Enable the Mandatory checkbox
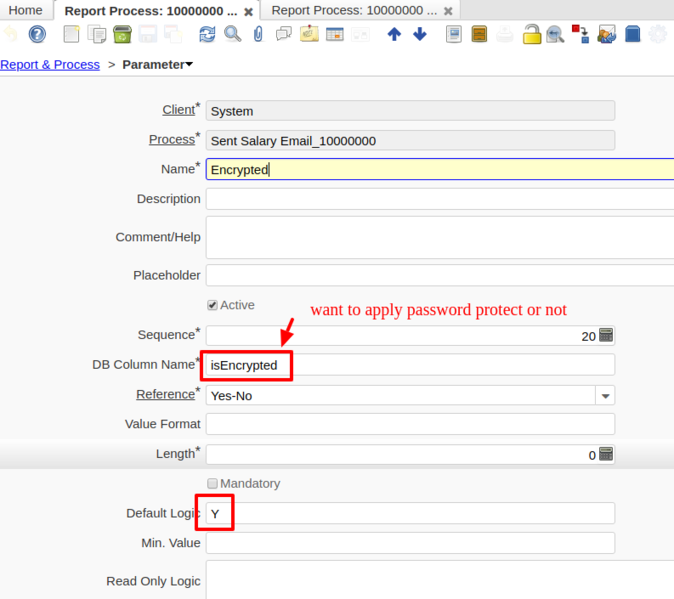The image size is (674, 599). (x=212, y=484)
